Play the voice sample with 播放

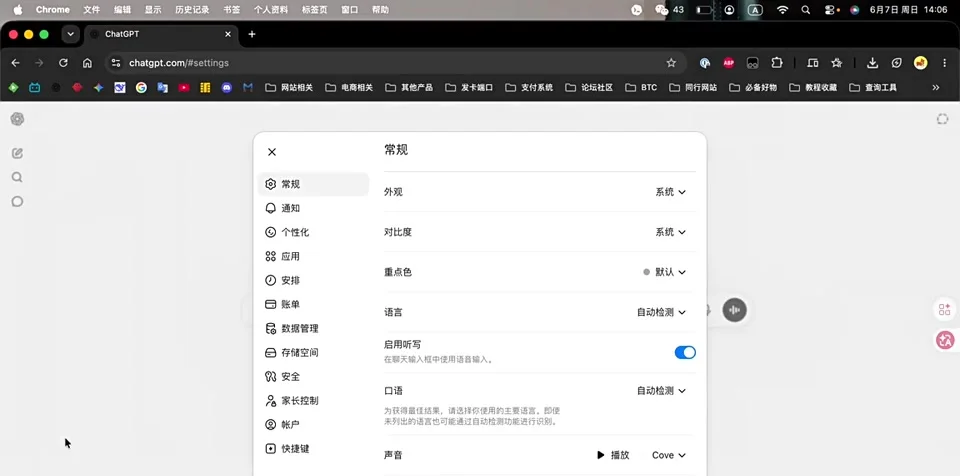(x=613, y=455)
